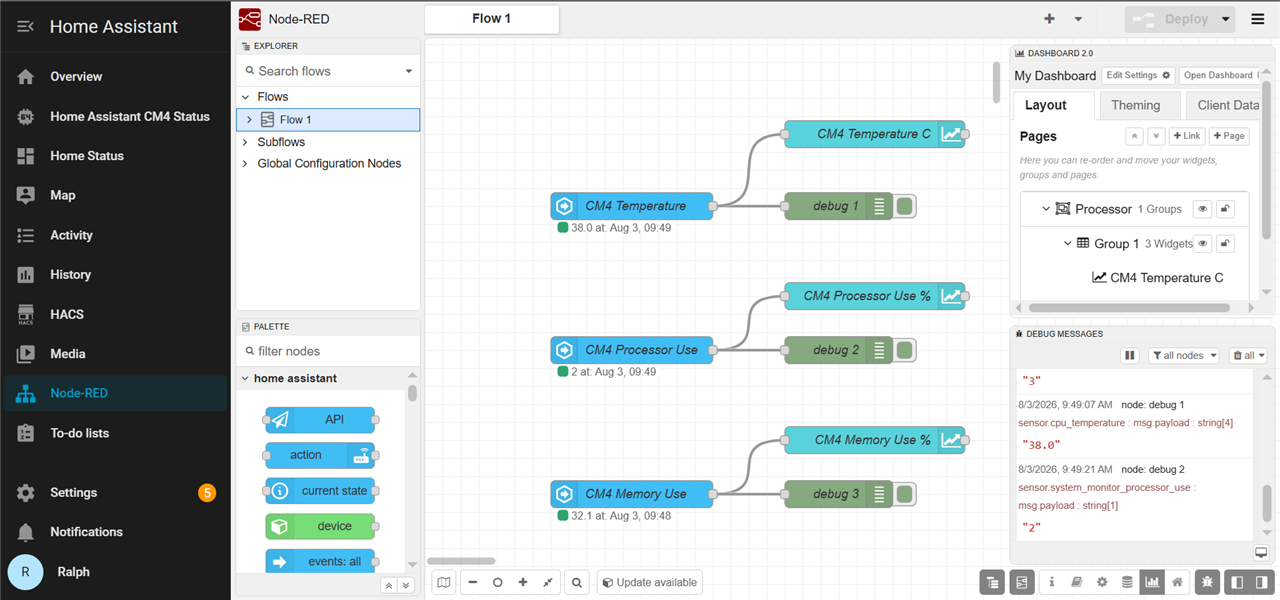Screen dimensions: 1280x600
Task: Click the Update available button
Action: (650, 582)
